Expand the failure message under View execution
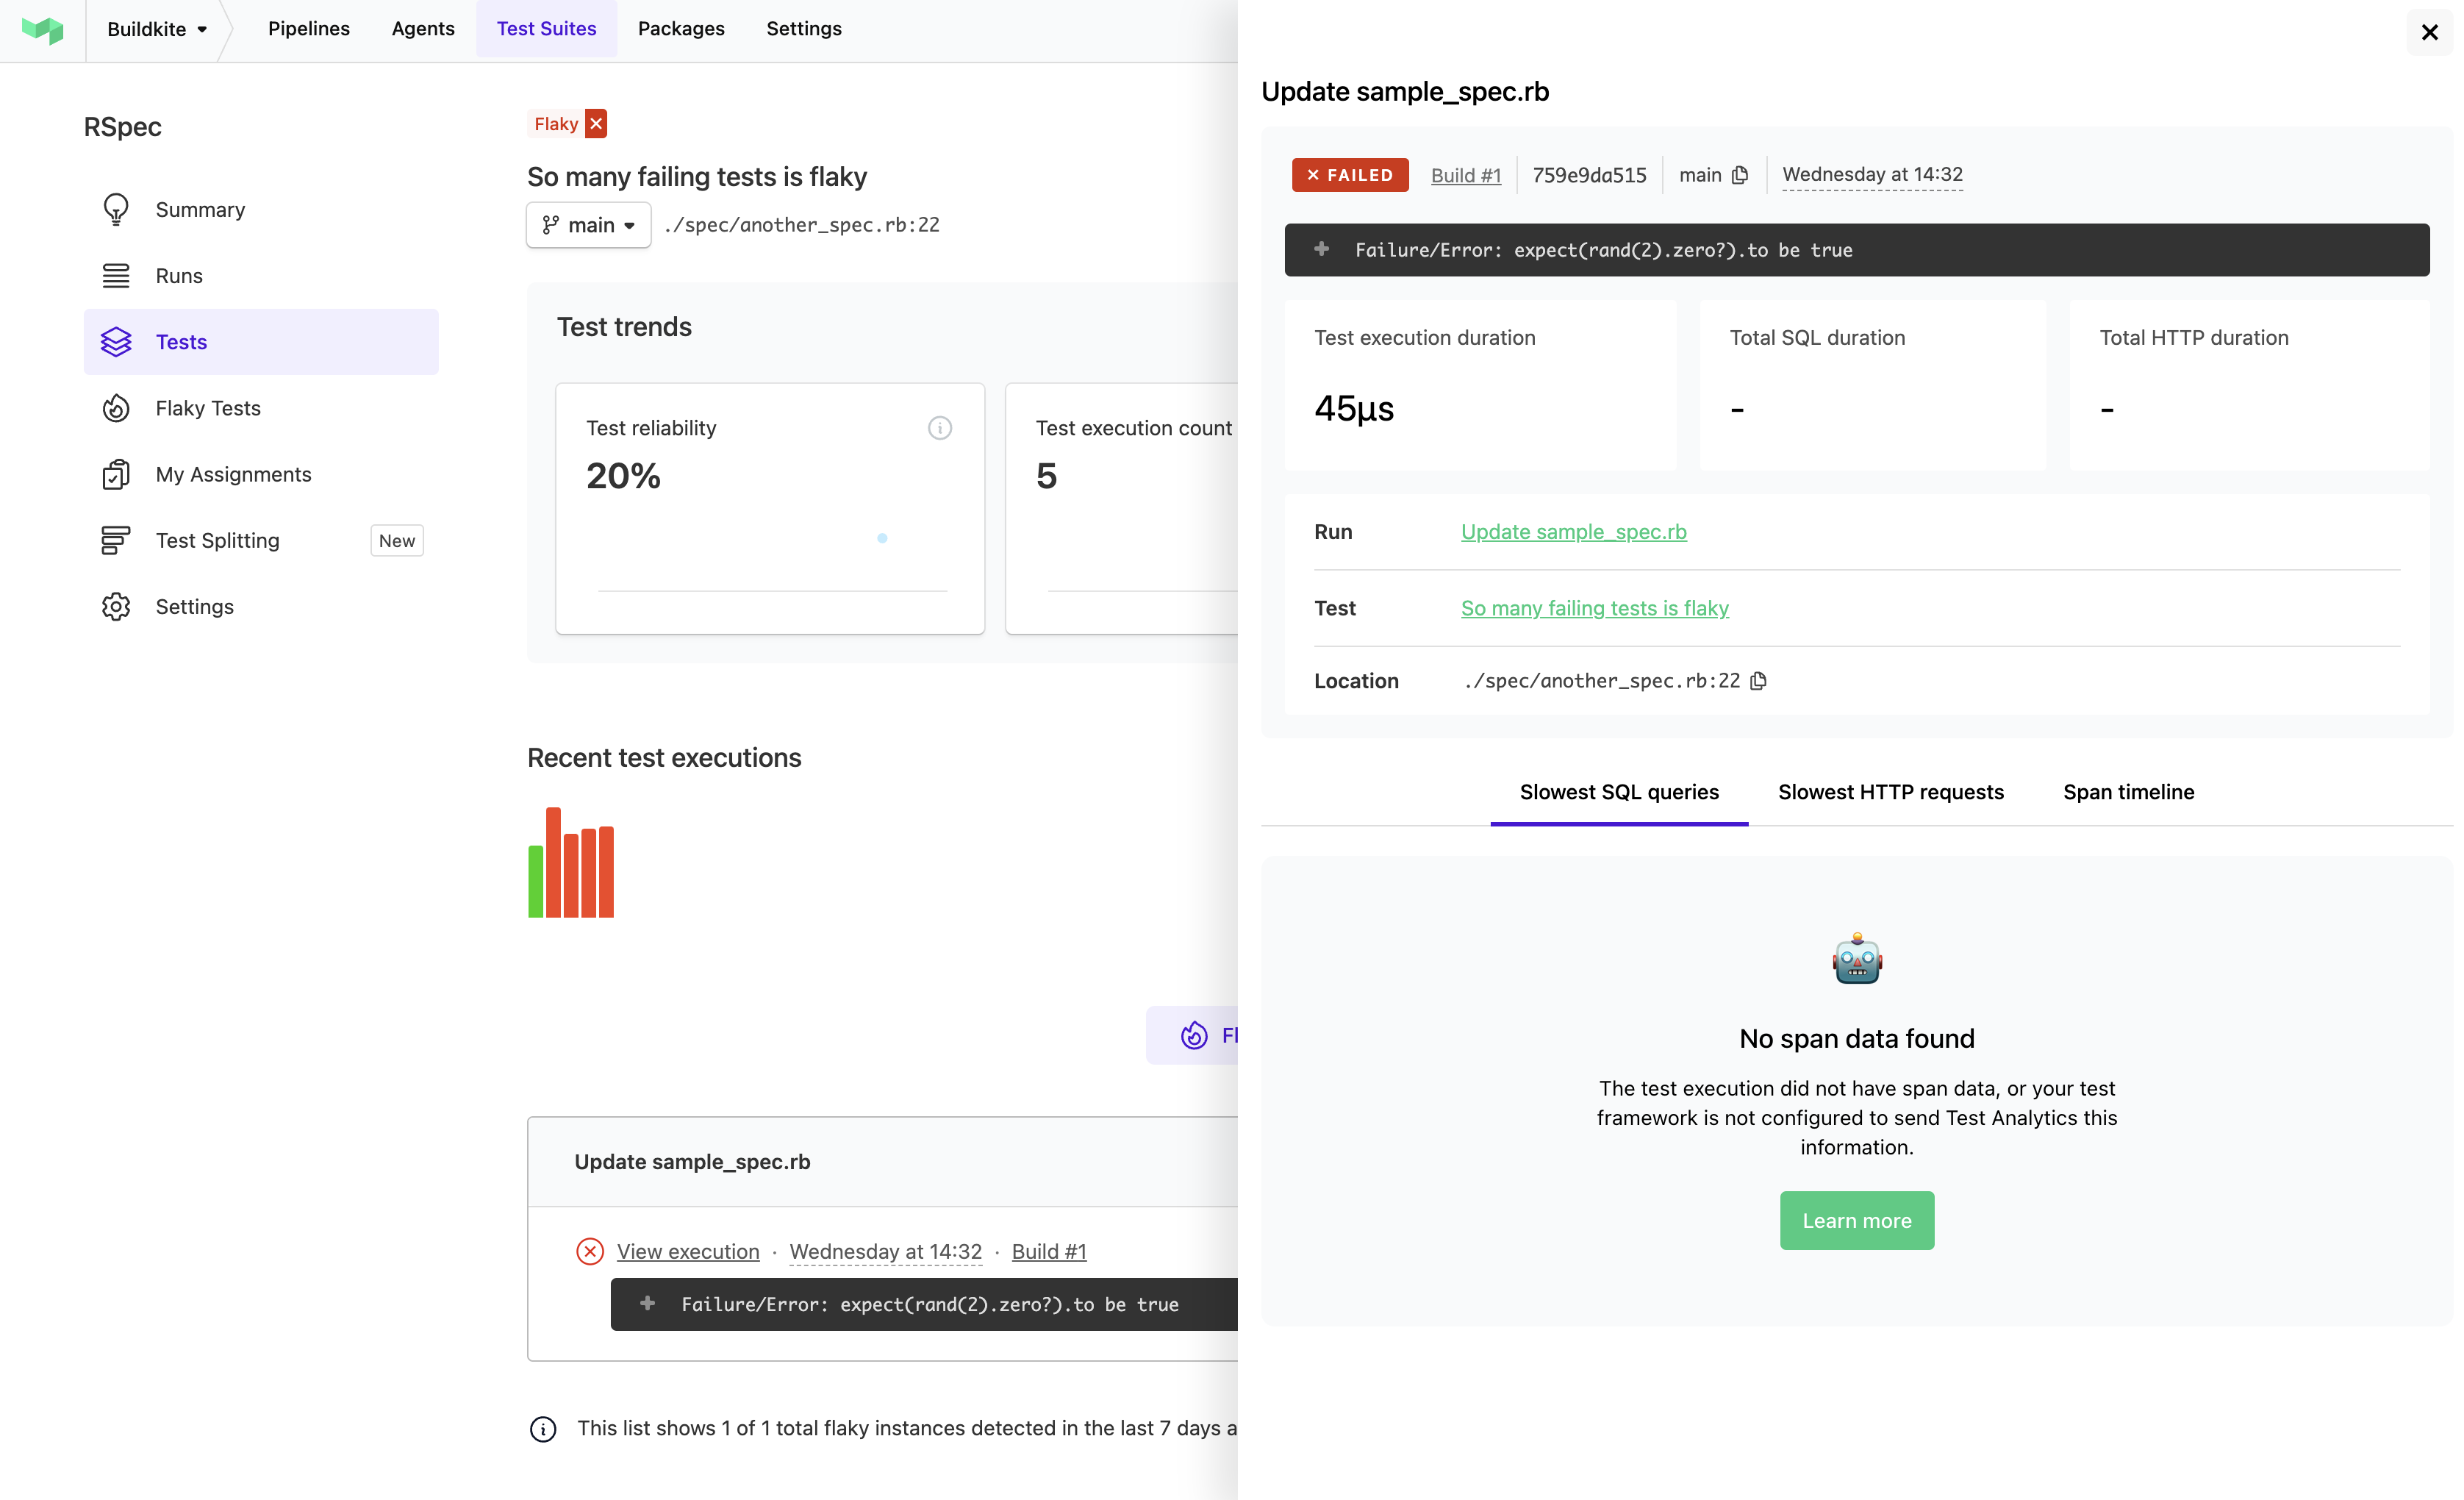Image resolution: width=2464 pixels, height=1500 pixels. pos(648,1303)
